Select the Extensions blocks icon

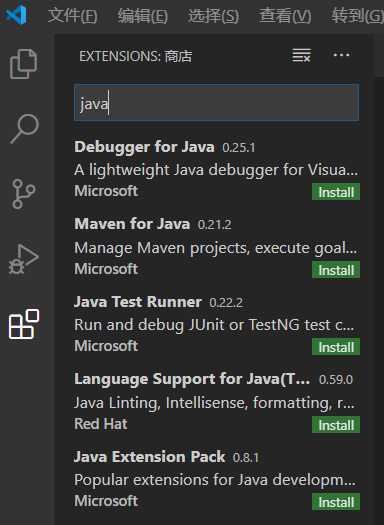(x=24, y=324)
